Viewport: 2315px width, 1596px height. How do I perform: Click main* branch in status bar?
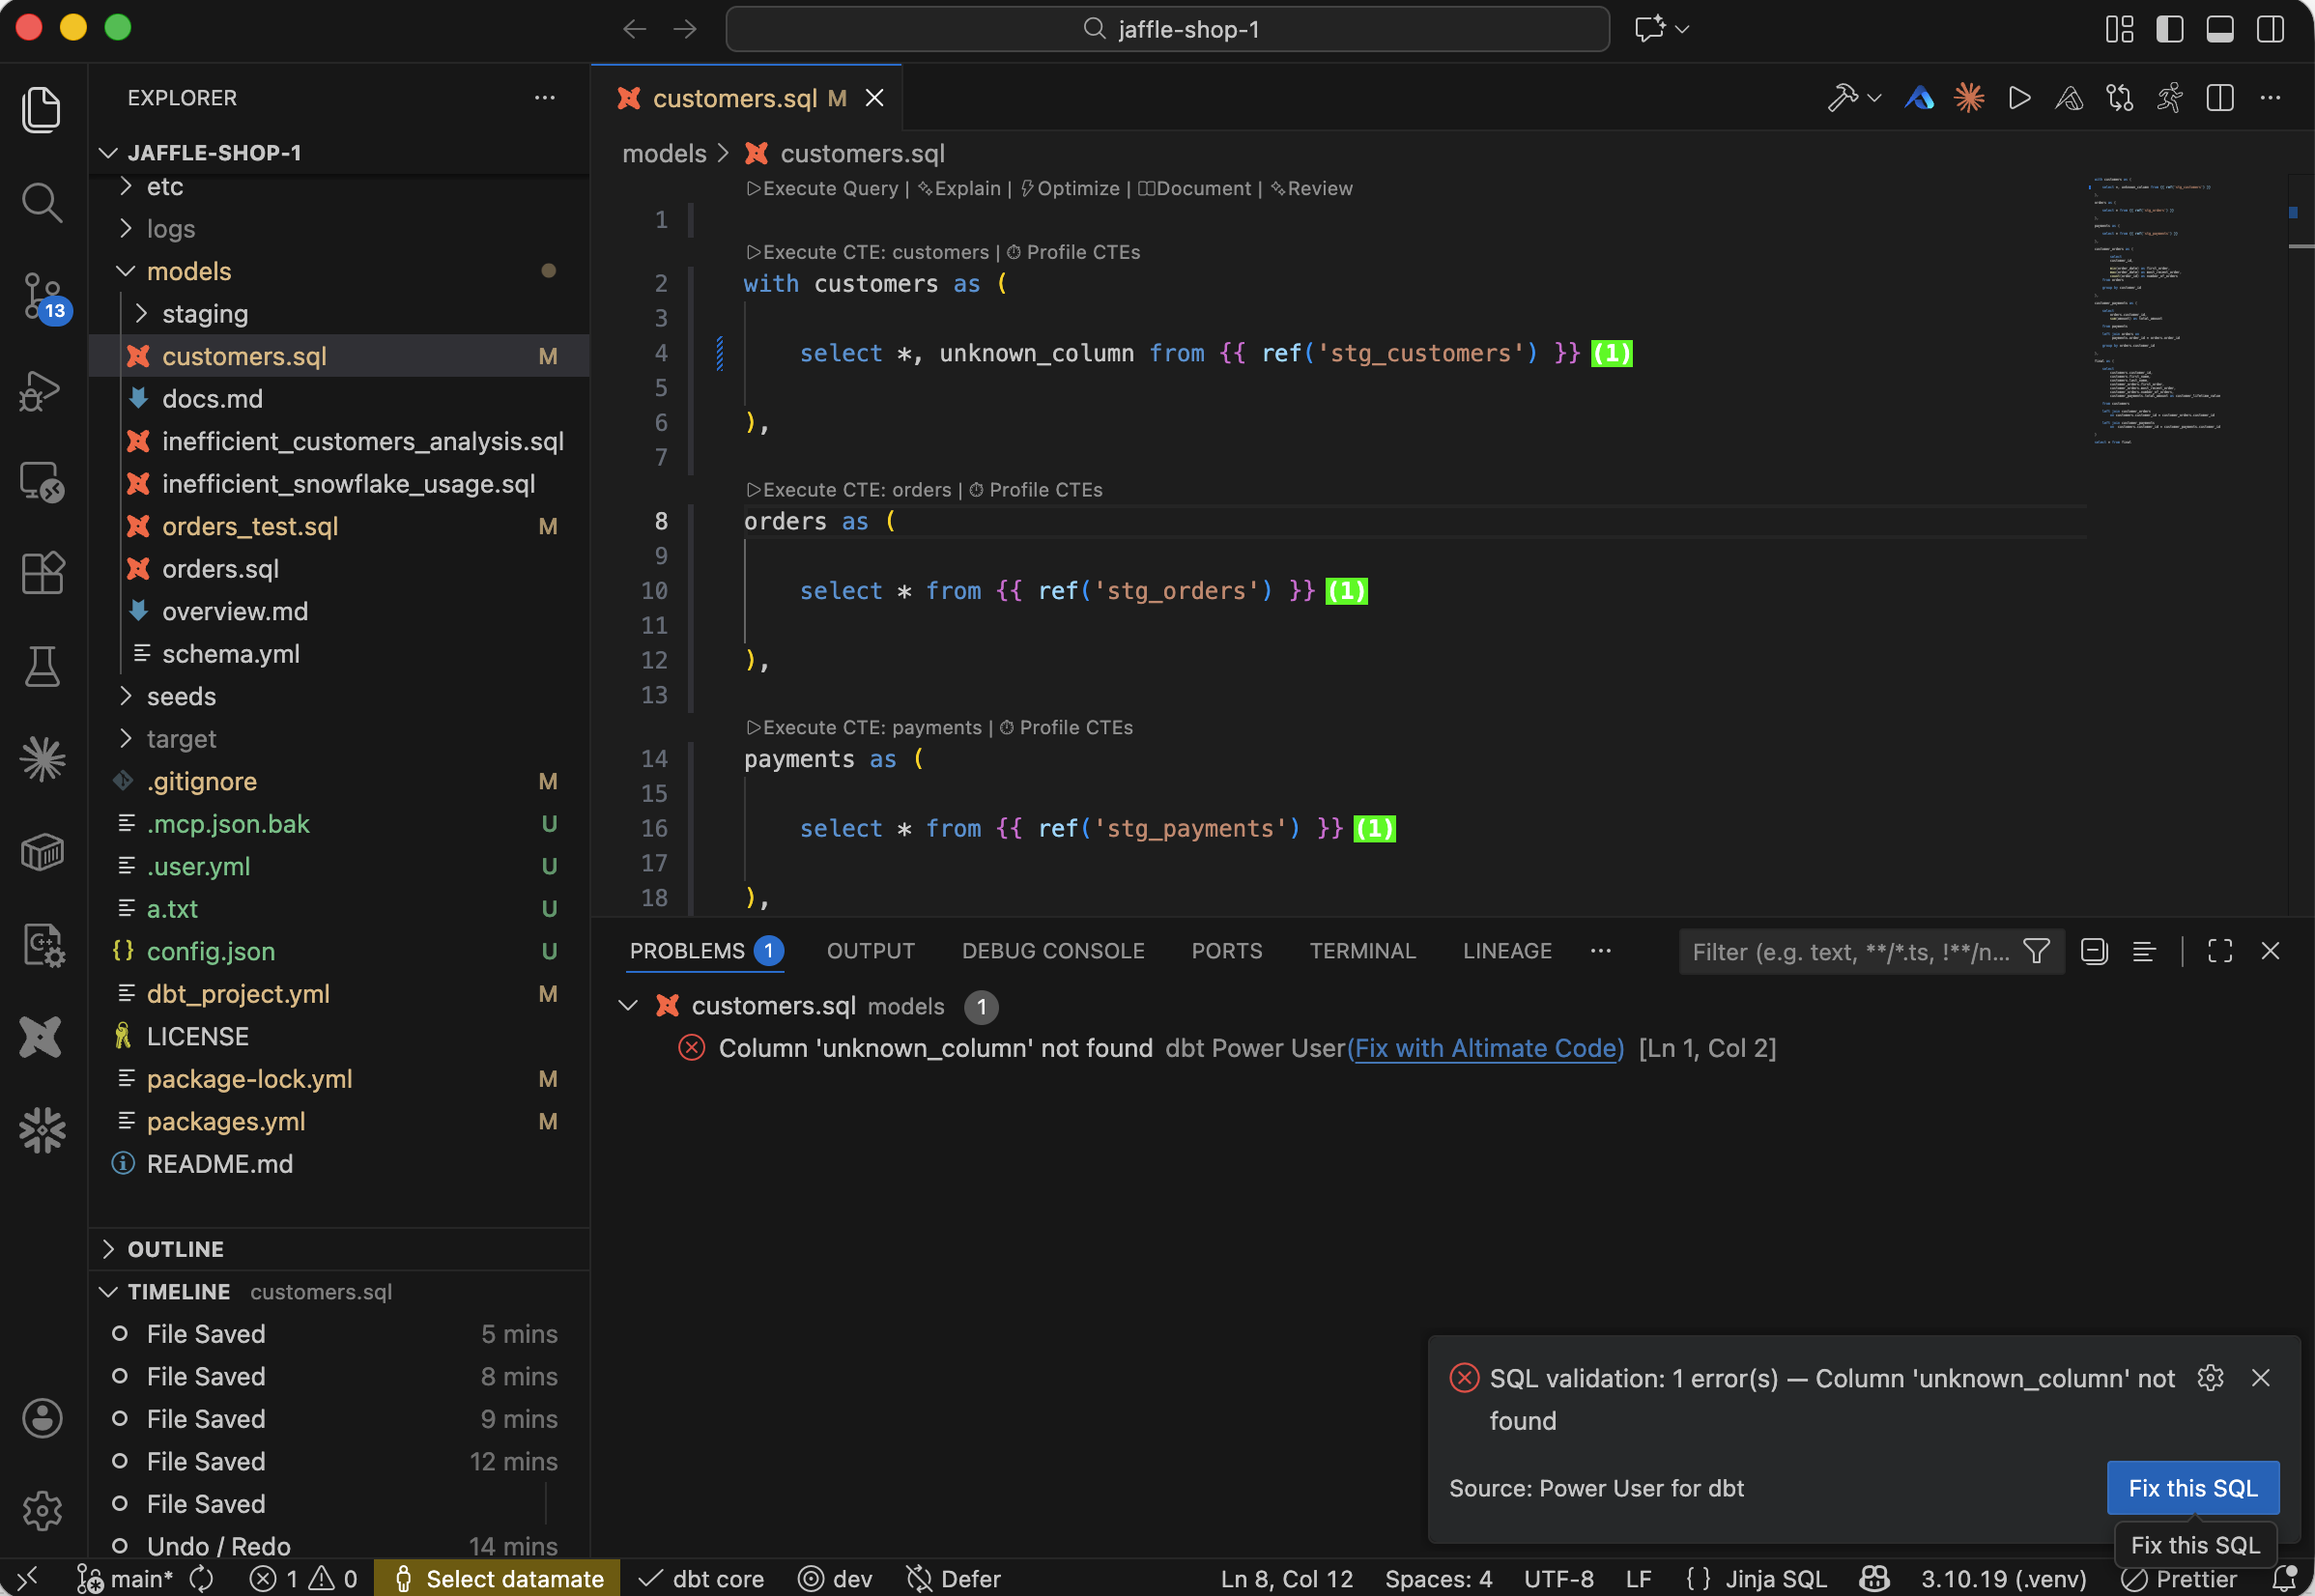tap(126, 1578)
